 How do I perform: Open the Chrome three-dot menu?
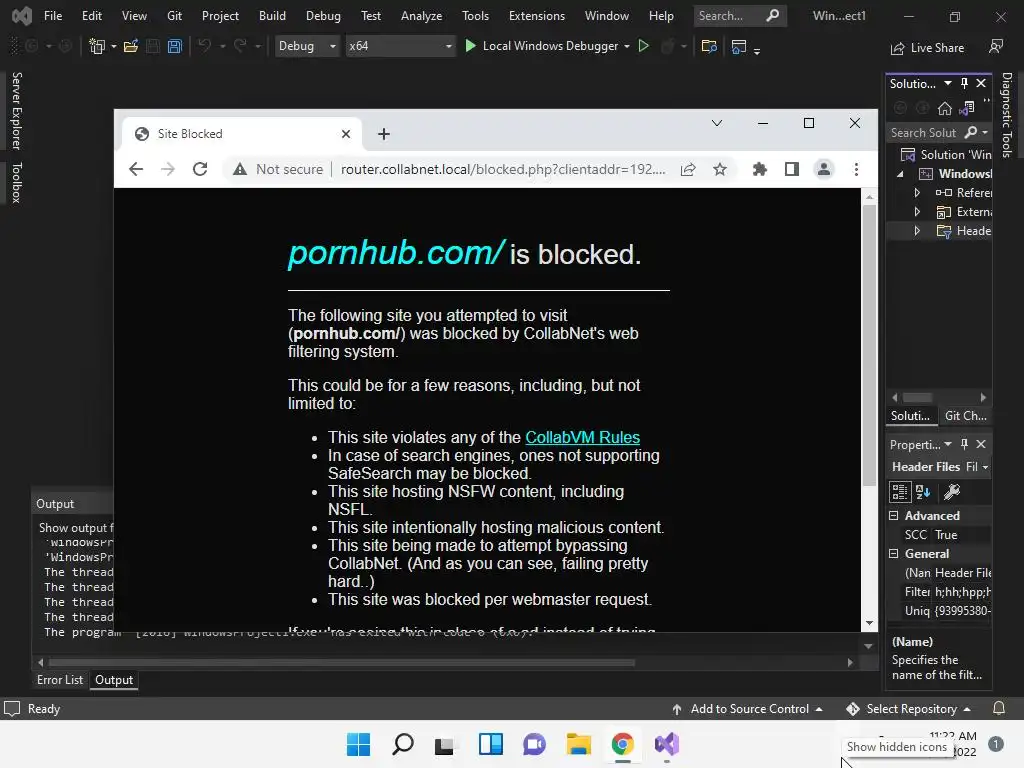(856, 170)
